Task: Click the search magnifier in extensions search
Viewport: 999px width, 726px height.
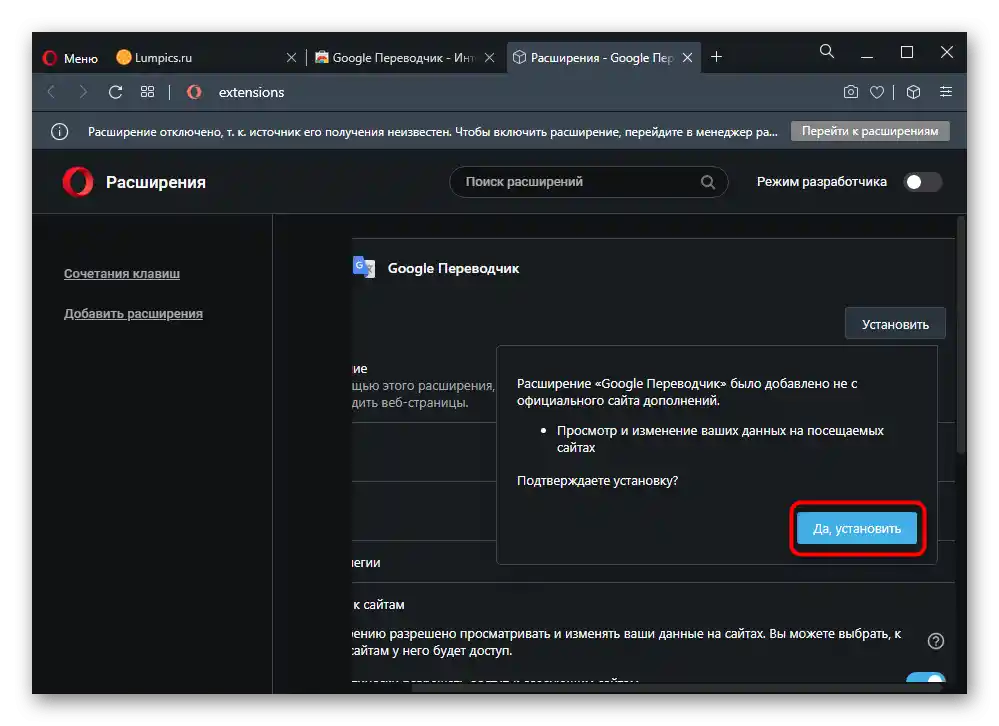Action: click(708, 182)
